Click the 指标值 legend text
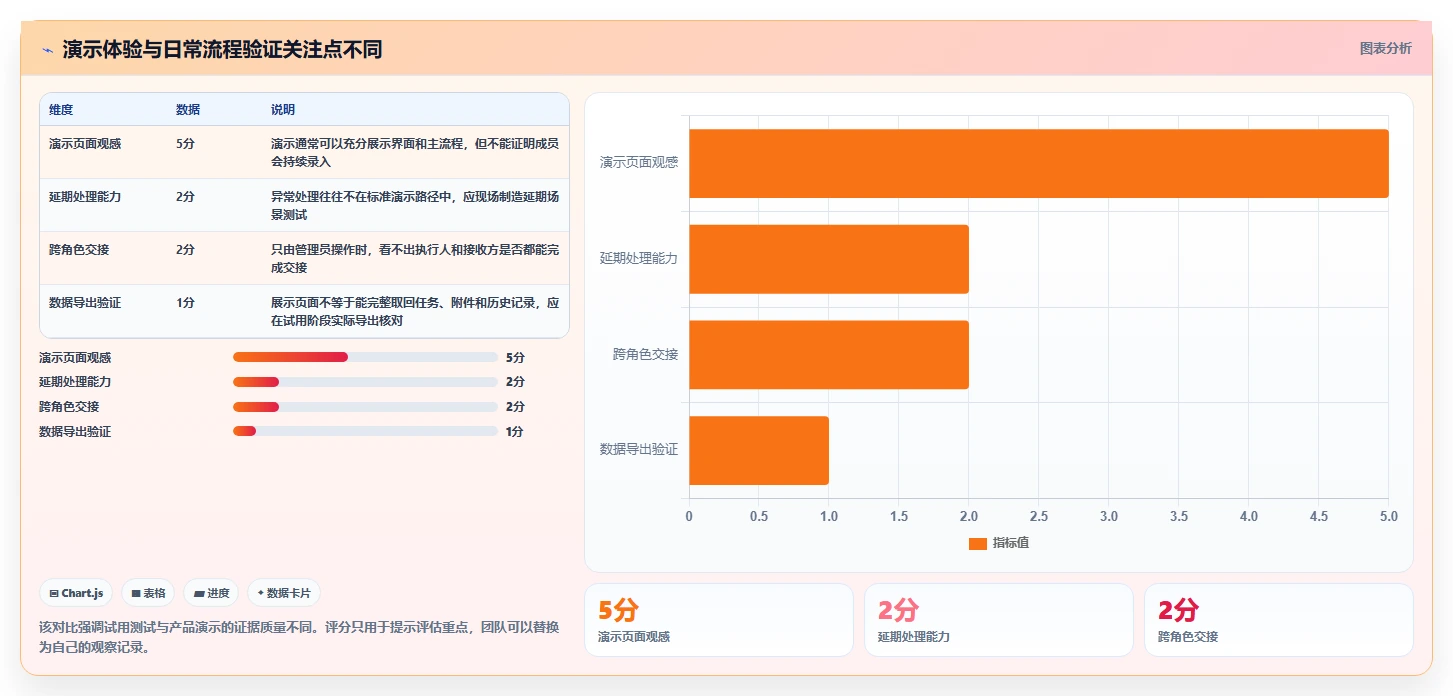This screenshot has height=696, width=1453. click(1011, 543)
